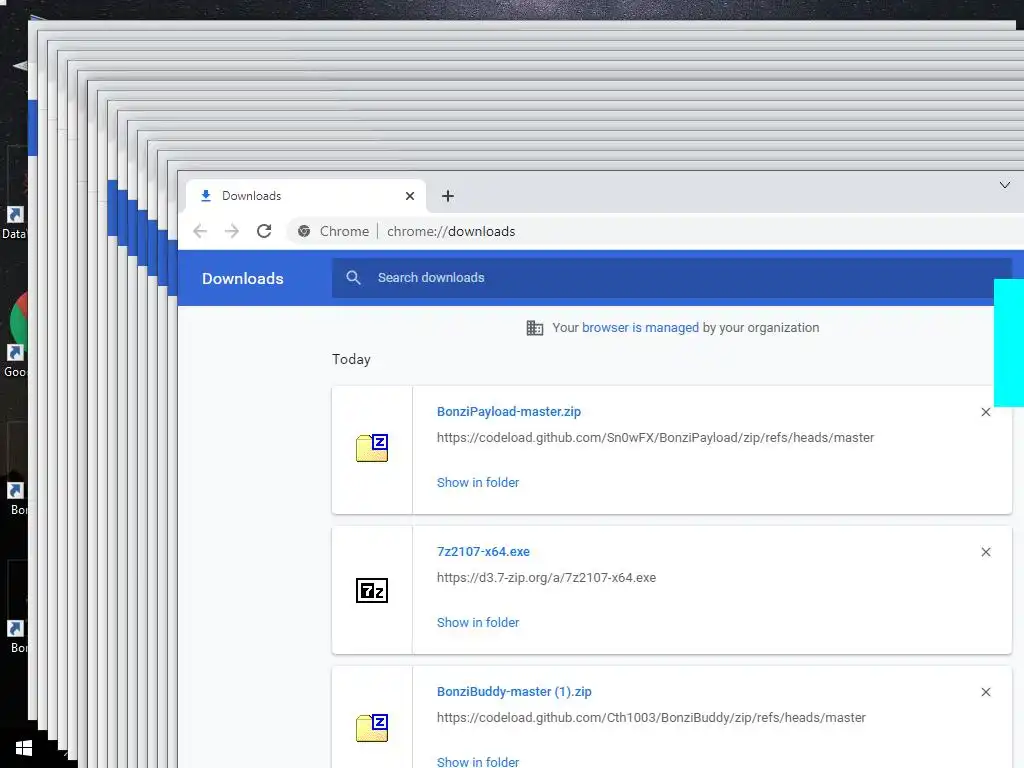Close the Downloads tab
This screenshot has height=768, width=1024.
pyautogui.click(x=409, y=196)
